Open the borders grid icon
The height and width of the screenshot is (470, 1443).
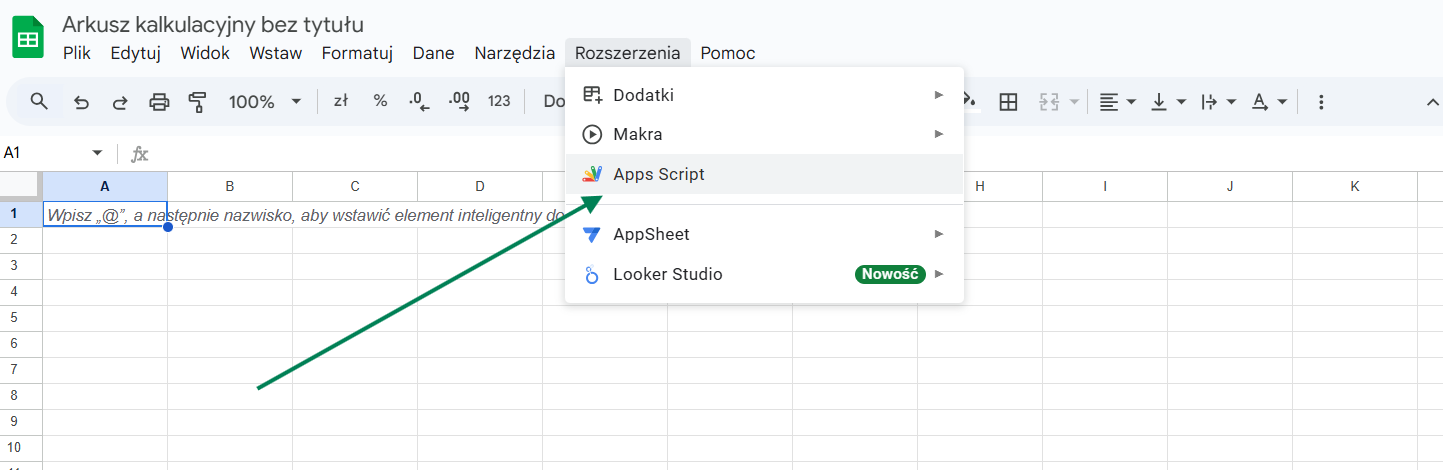tap(1008, 101)
